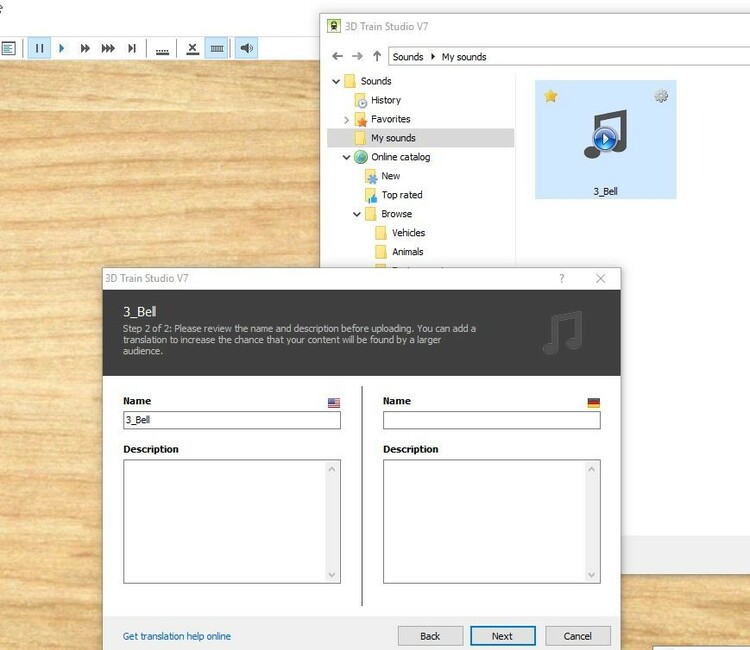This screenshot has width=750, height=650.
Task: Open the gear settings on 3_Bell thumbnail
Action: pyautogui.click(x=661, y=96)
